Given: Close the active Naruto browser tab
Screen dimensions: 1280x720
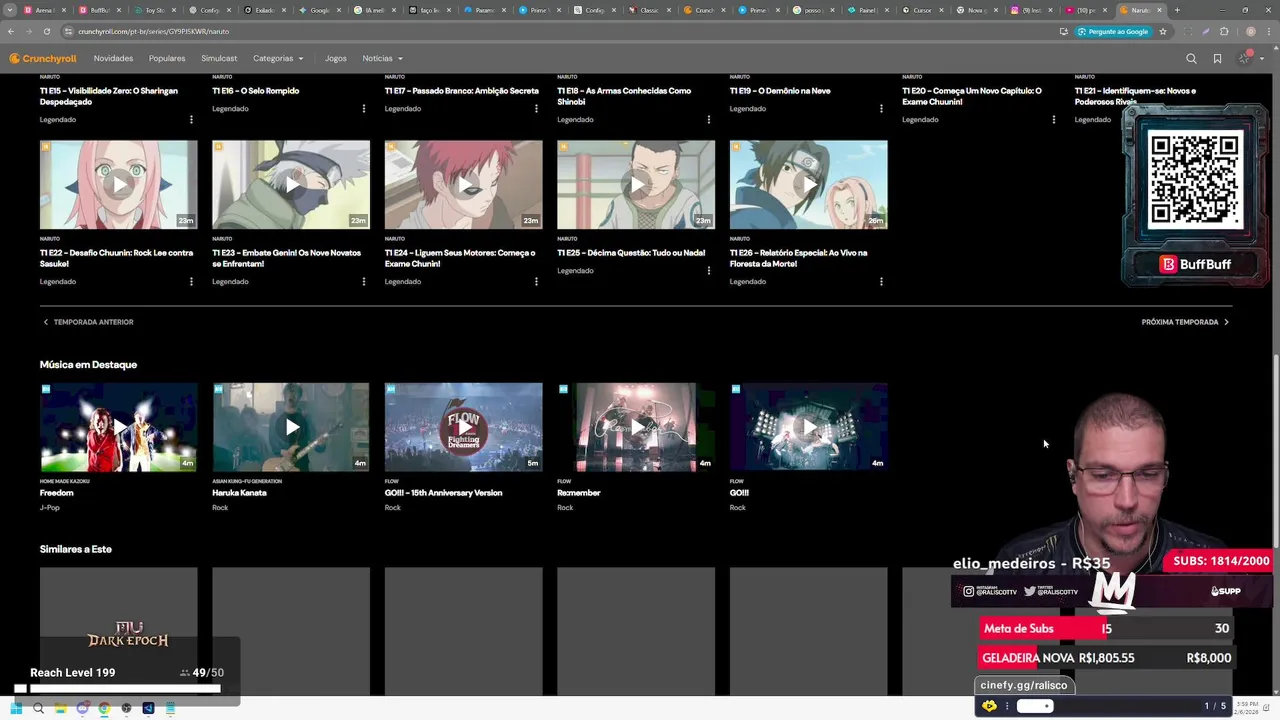Looking at the screenshot, I should (1160, 10).
